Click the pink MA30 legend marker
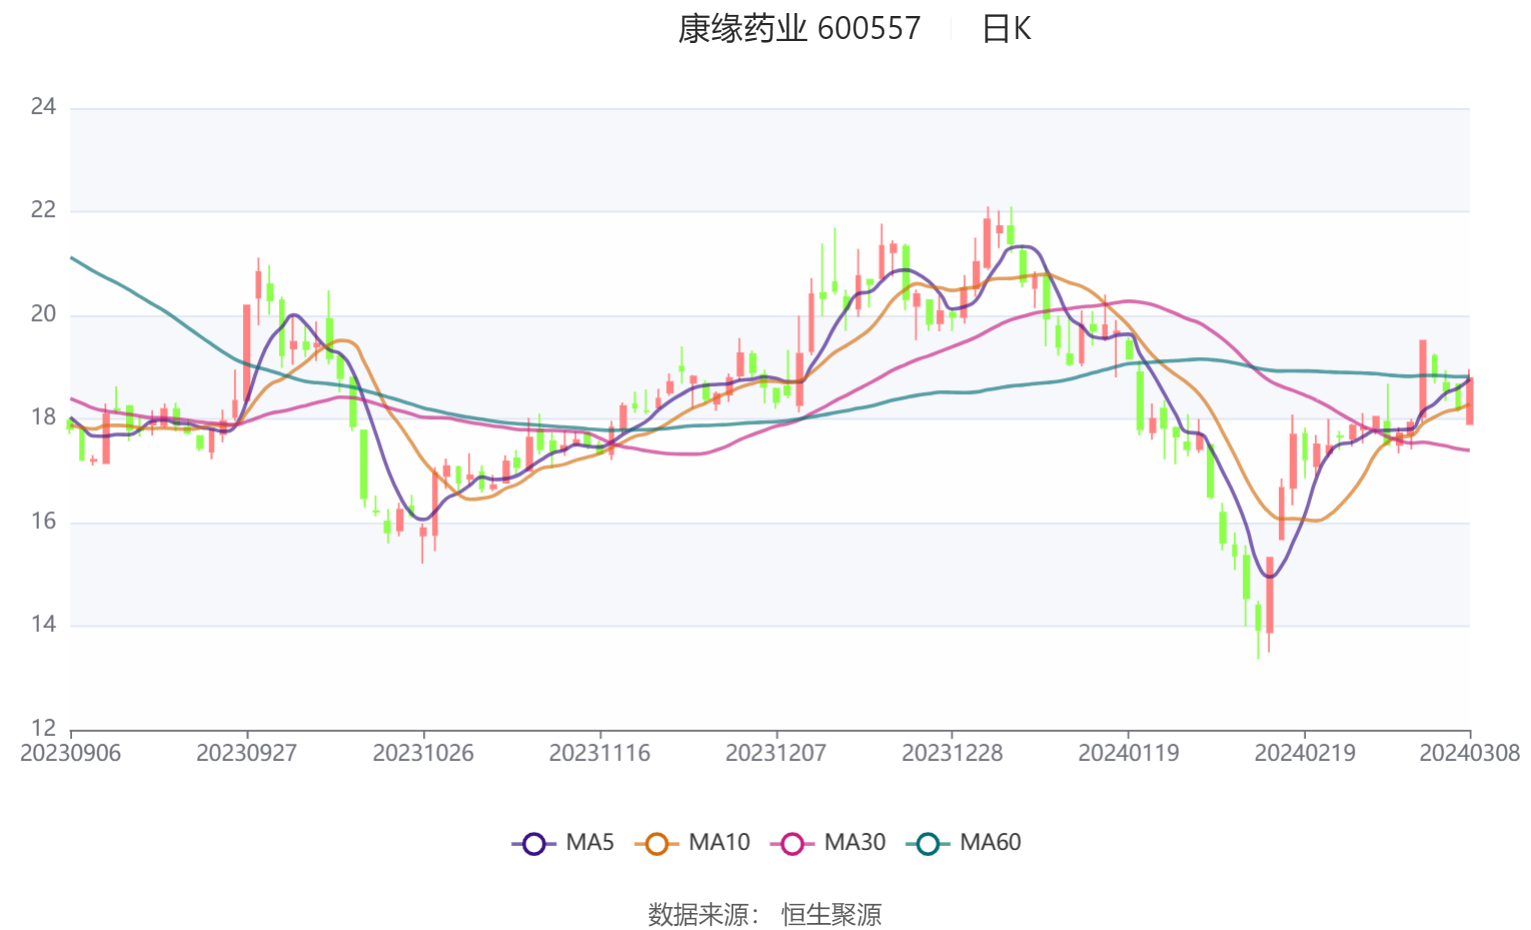Image resolution: width=1531 pixels, height=930 pixels. tap(792, 844)
